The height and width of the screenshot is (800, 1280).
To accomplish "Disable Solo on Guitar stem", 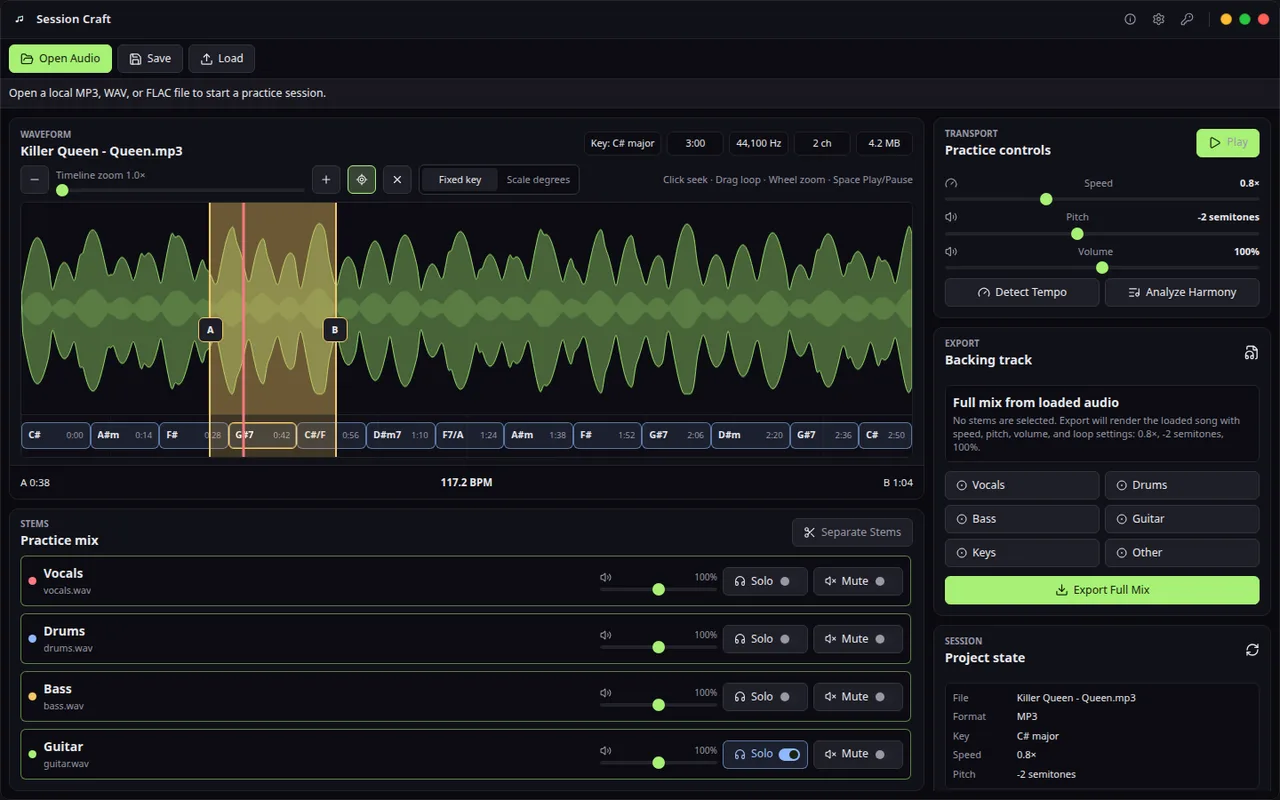I will (x=765, y=754).
